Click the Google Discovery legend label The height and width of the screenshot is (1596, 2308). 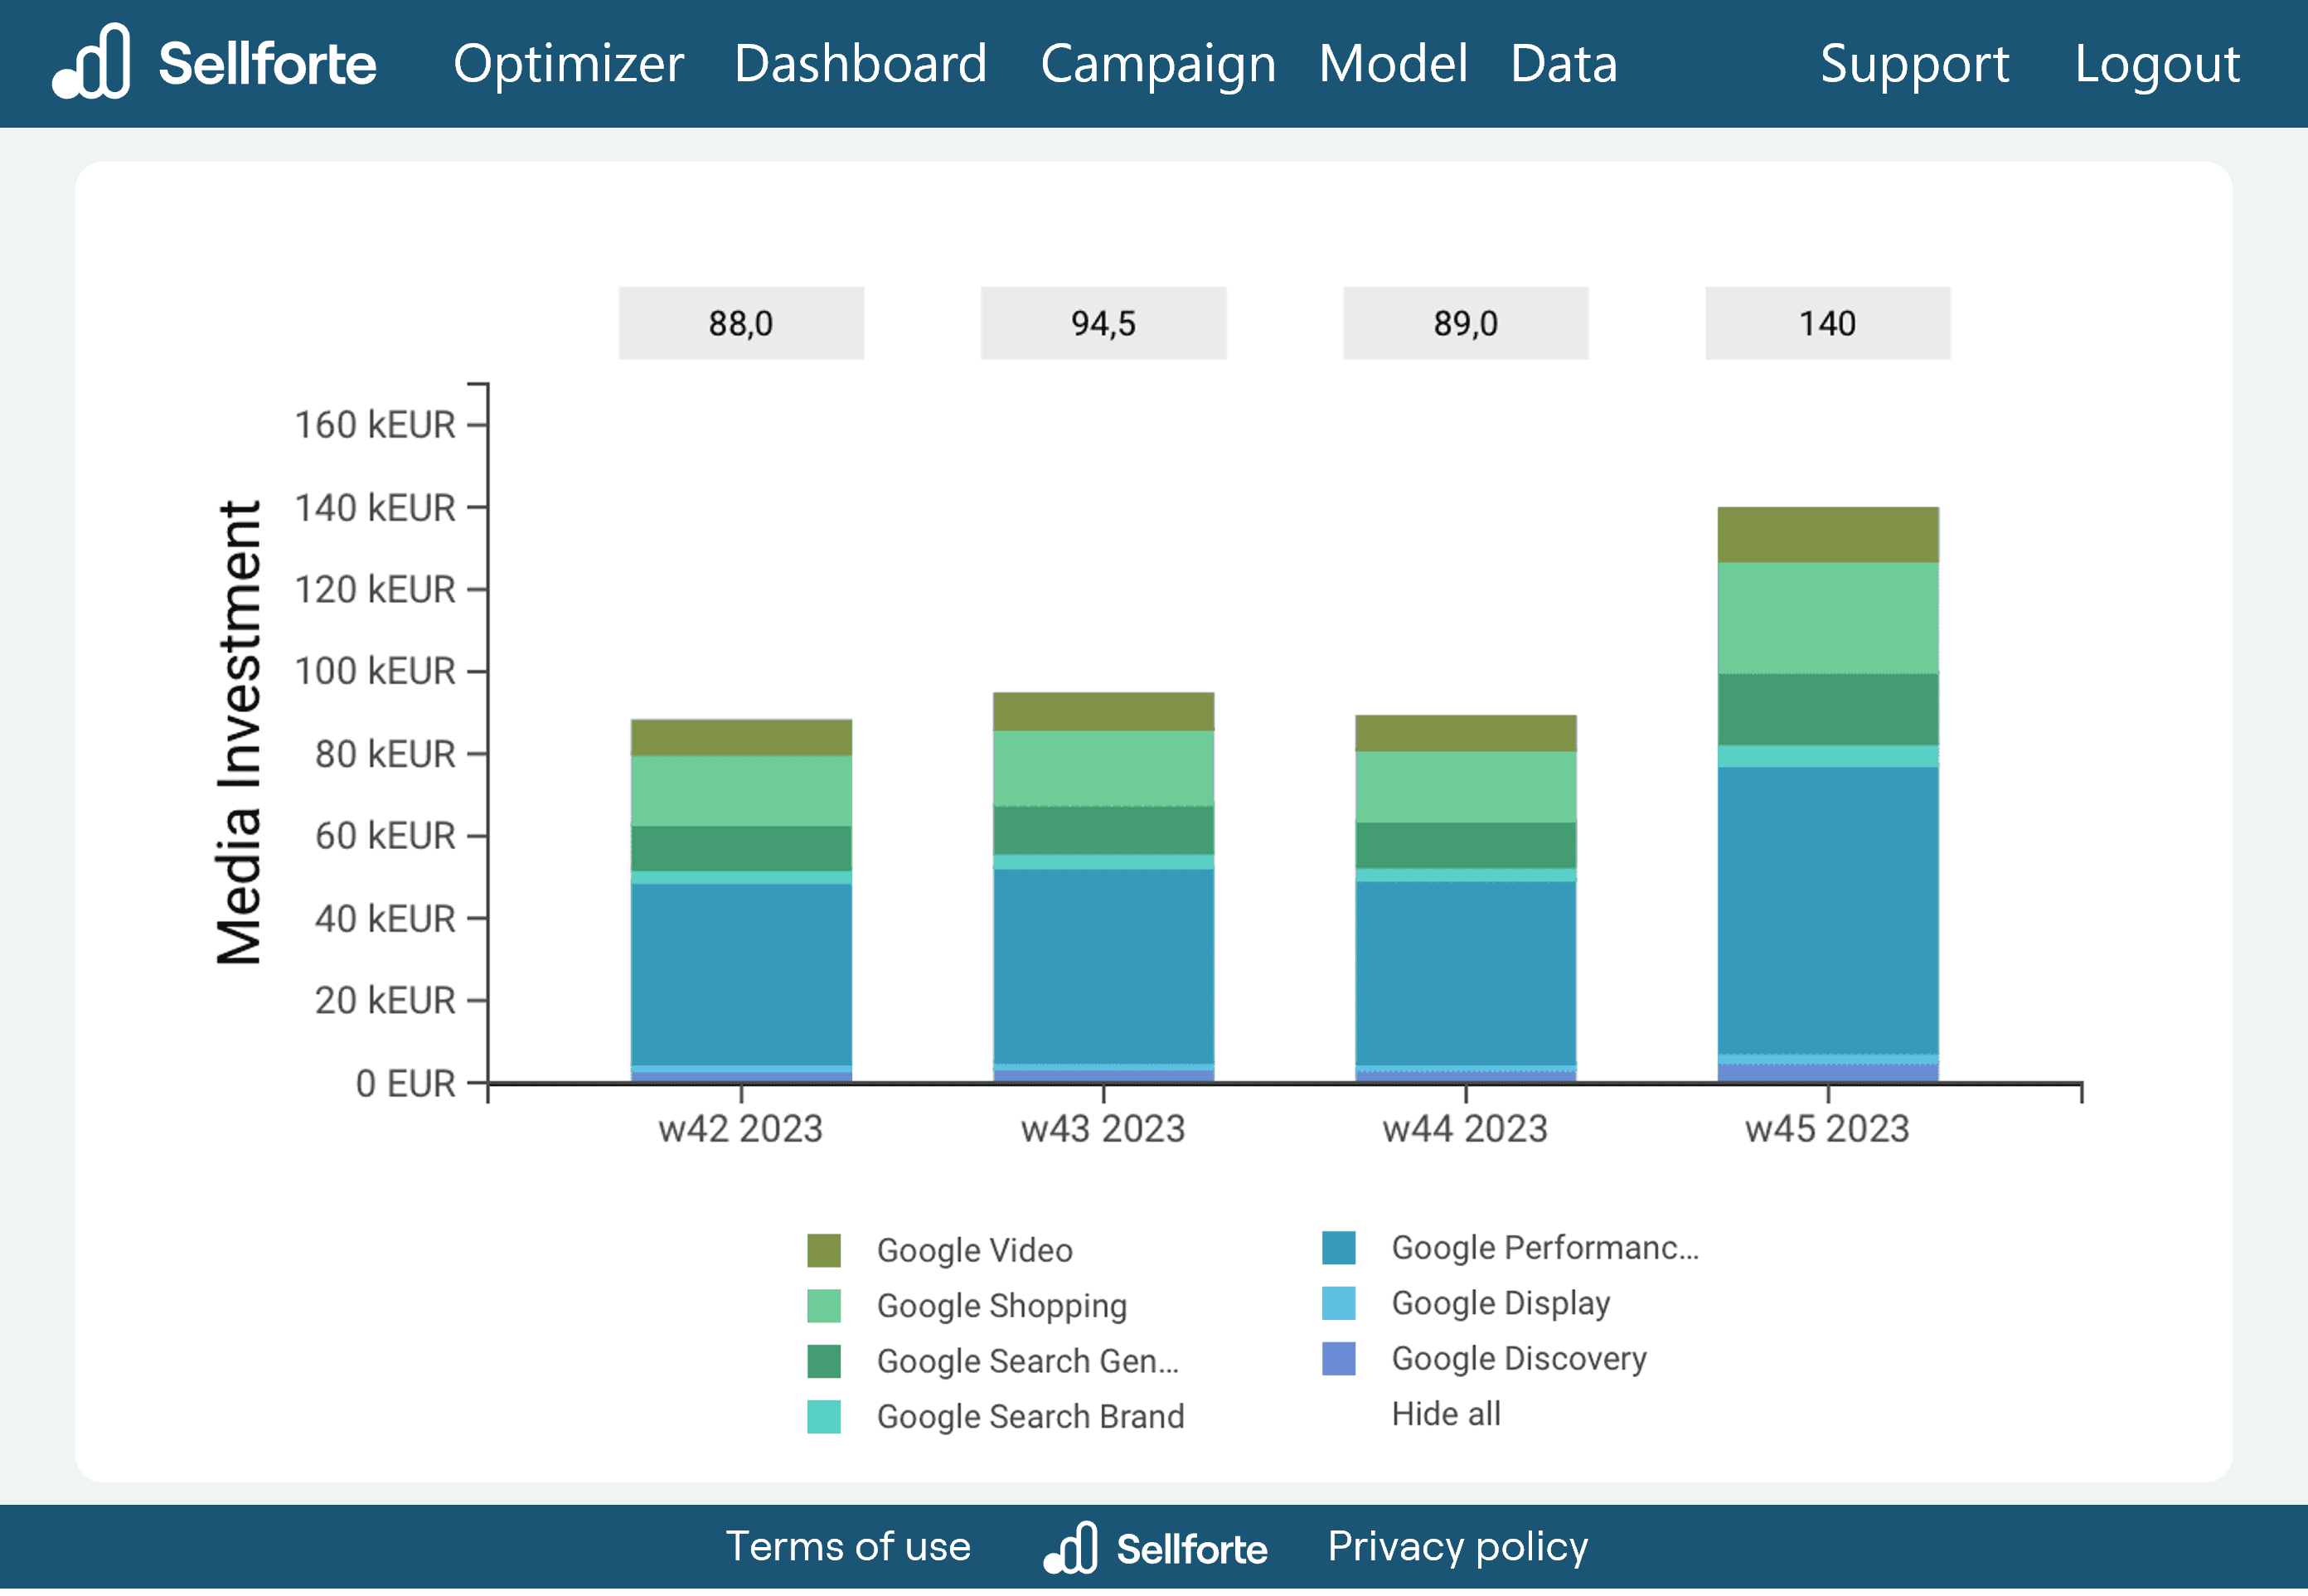point(1518,1358)
